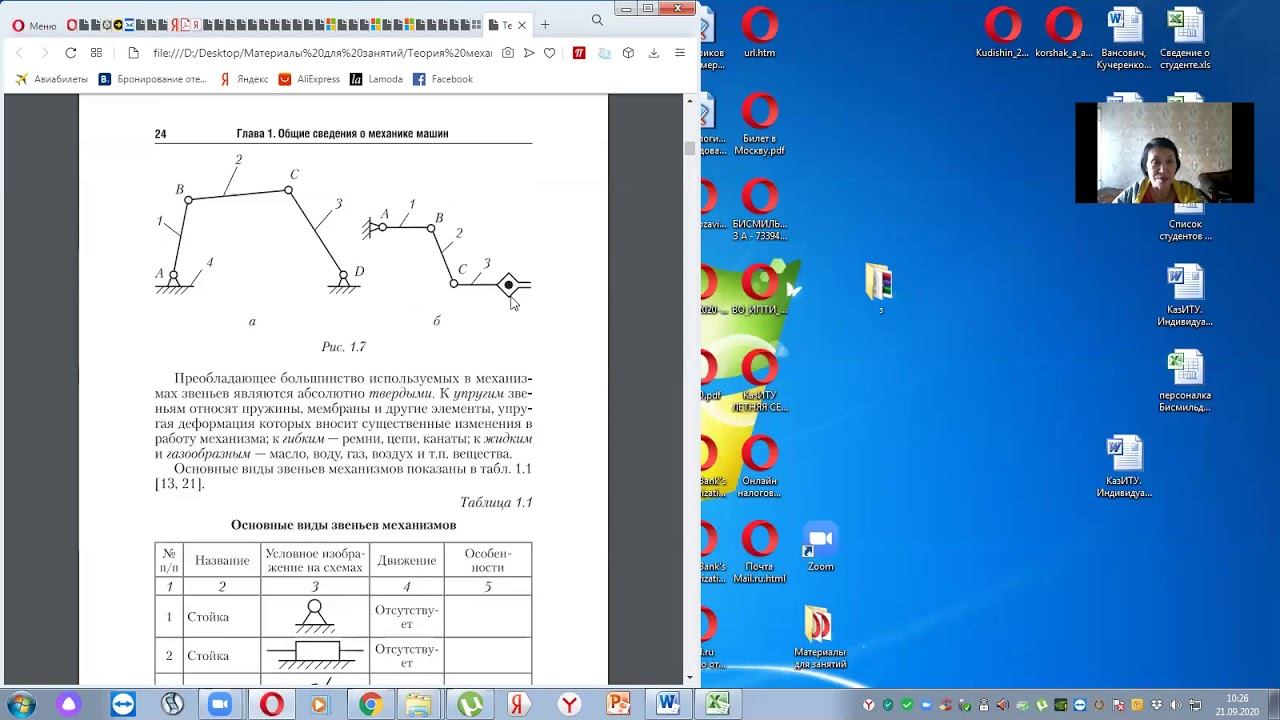Viewport: 1280px width, 720px height.
Task: Open Сведение о студенте.xls icon
Action: coord(1185,39)
